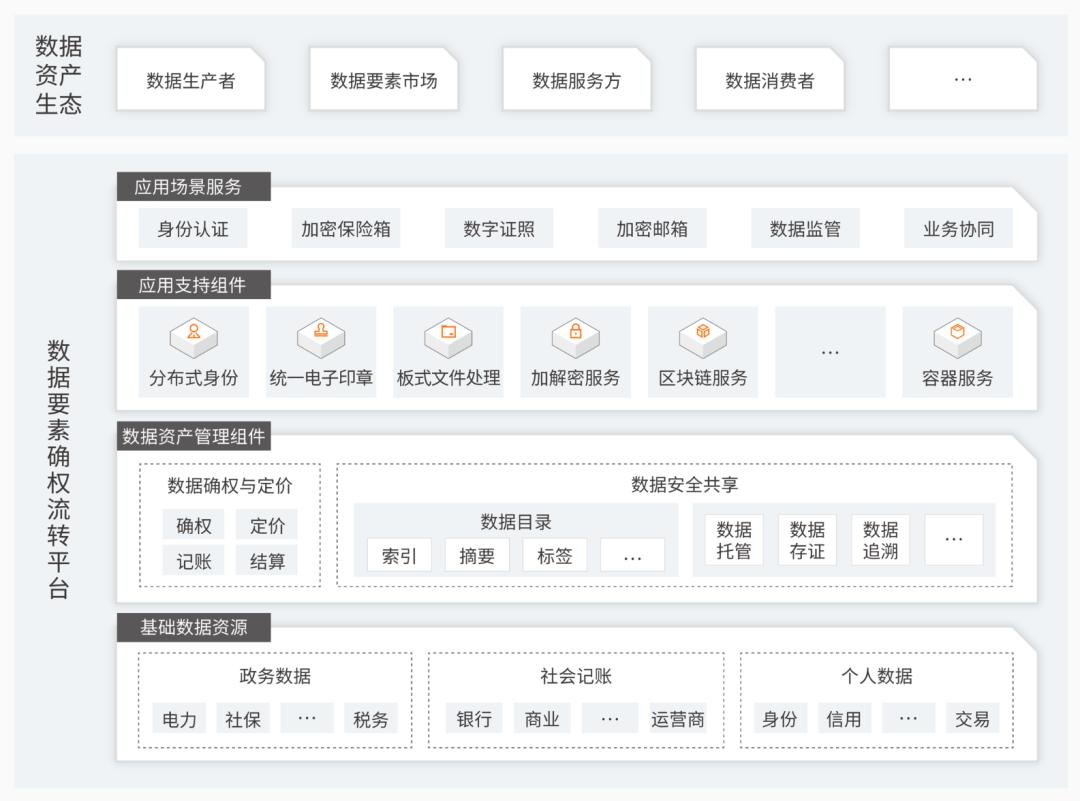
Task: Click the 统一电子印章 stamp icon
Action: 321,338
